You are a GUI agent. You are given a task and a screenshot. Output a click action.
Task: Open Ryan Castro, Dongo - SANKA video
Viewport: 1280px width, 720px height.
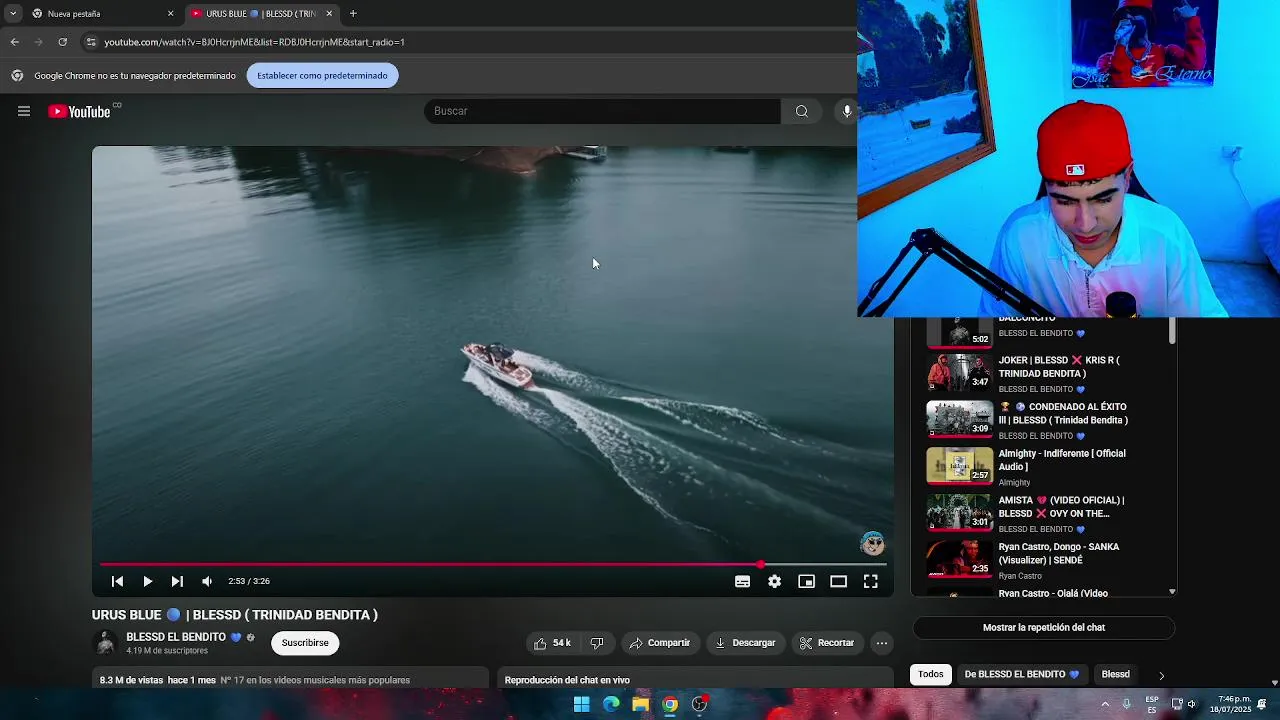pyautogui.click(x=1045, y=560)
